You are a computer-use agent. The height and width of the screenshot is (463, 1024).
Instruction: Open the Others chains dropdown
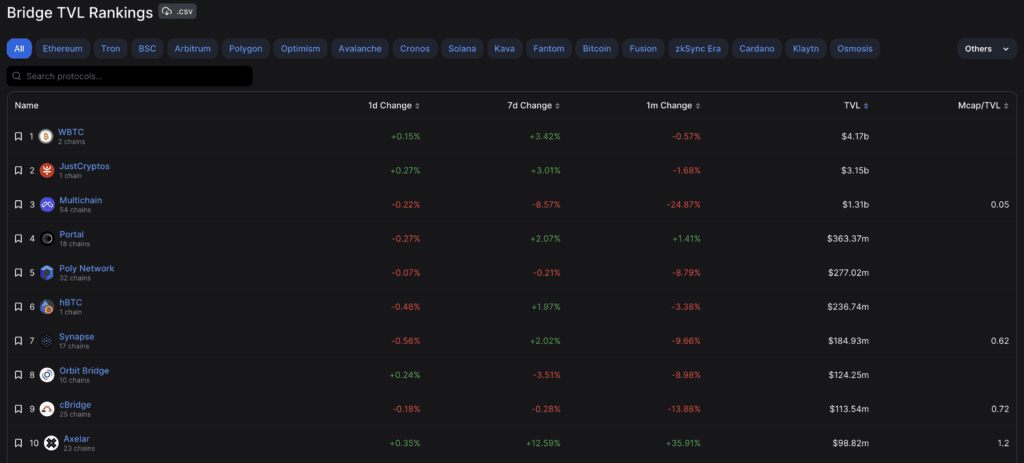click(987, 49)
